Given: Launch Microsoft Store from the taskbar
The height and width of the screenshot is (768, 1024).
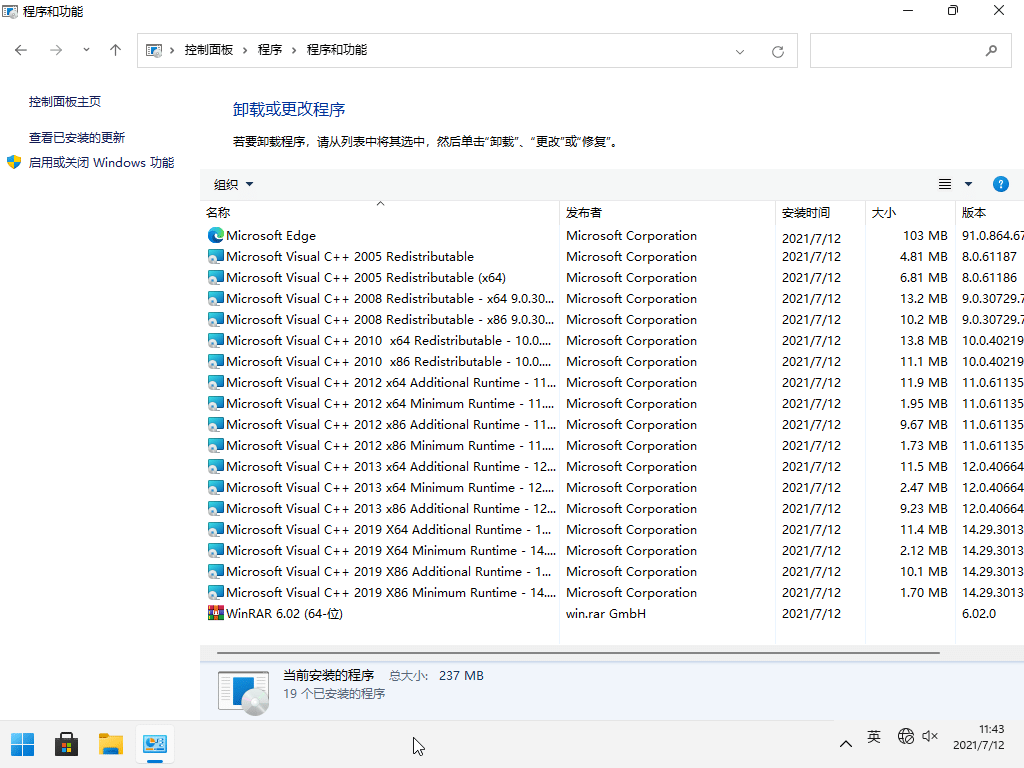Looking at the screenshot, I should [x=66, y=744].
